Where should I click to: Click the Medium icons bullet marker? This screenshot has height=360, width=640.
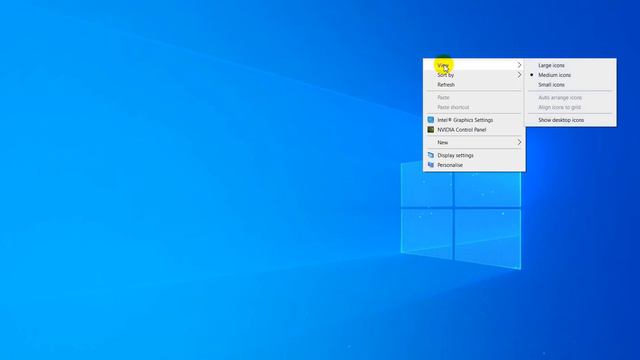tap(531, 75)
